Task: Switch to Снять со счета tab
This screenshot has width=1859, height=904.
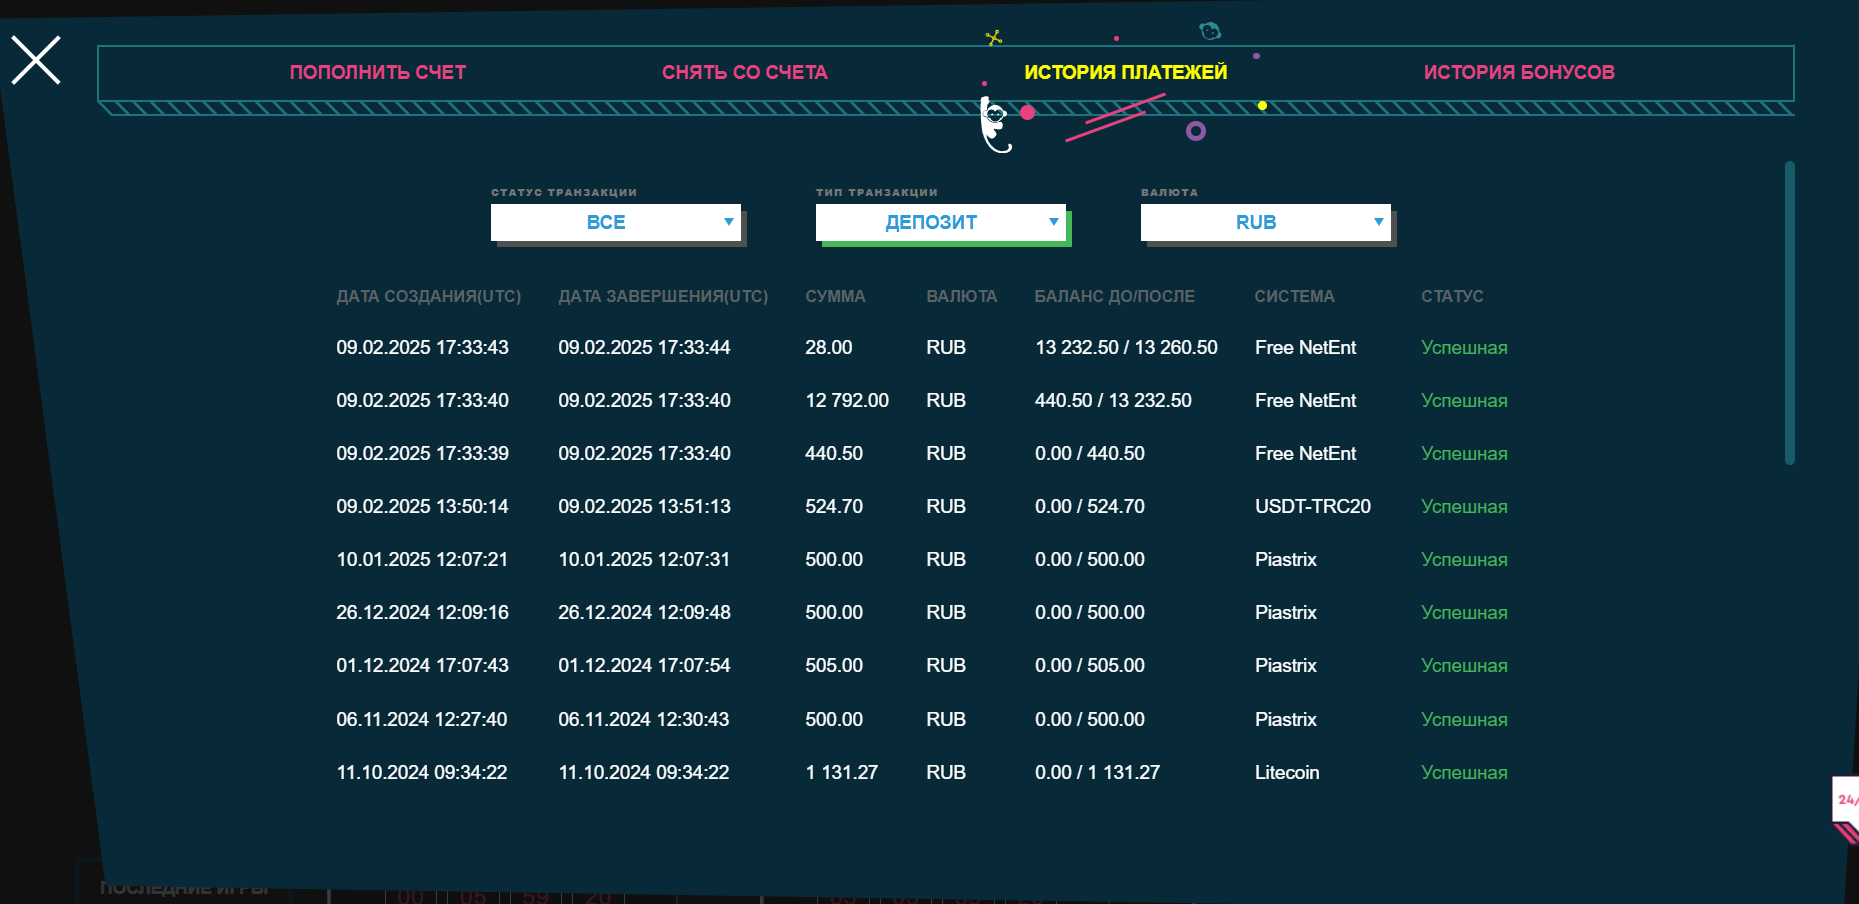Action: 745,72
